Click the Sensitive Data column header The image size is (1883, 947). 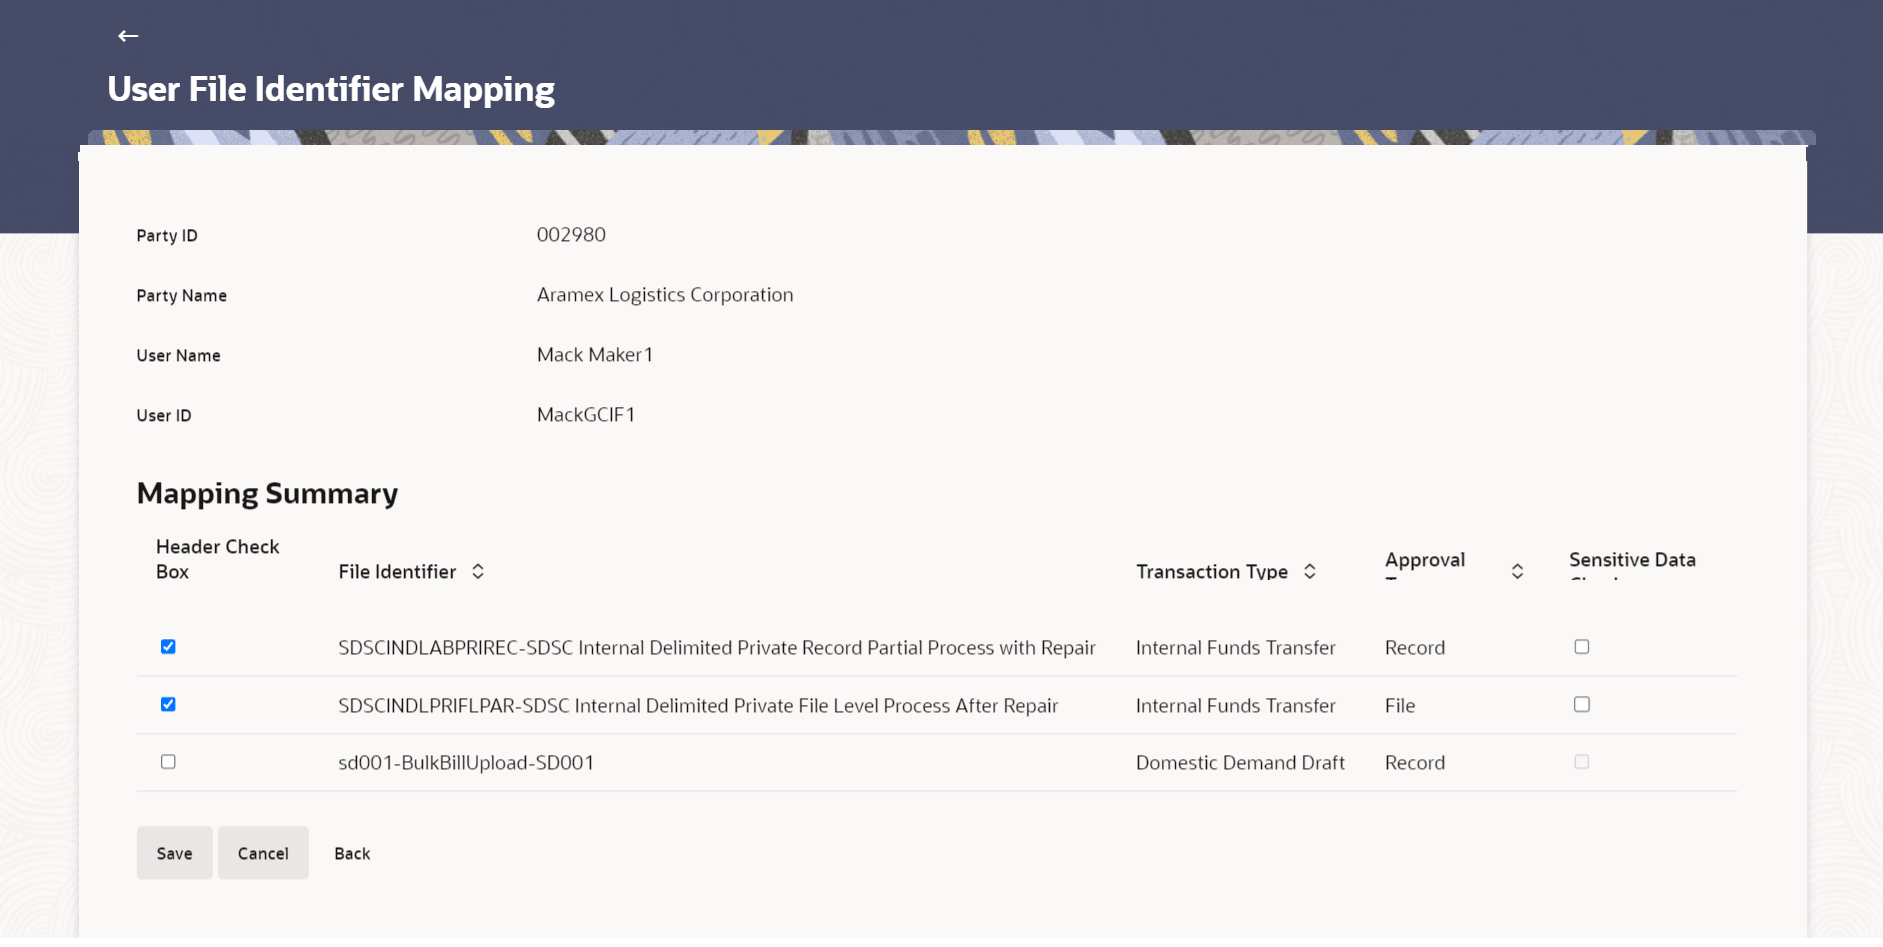1632,560
